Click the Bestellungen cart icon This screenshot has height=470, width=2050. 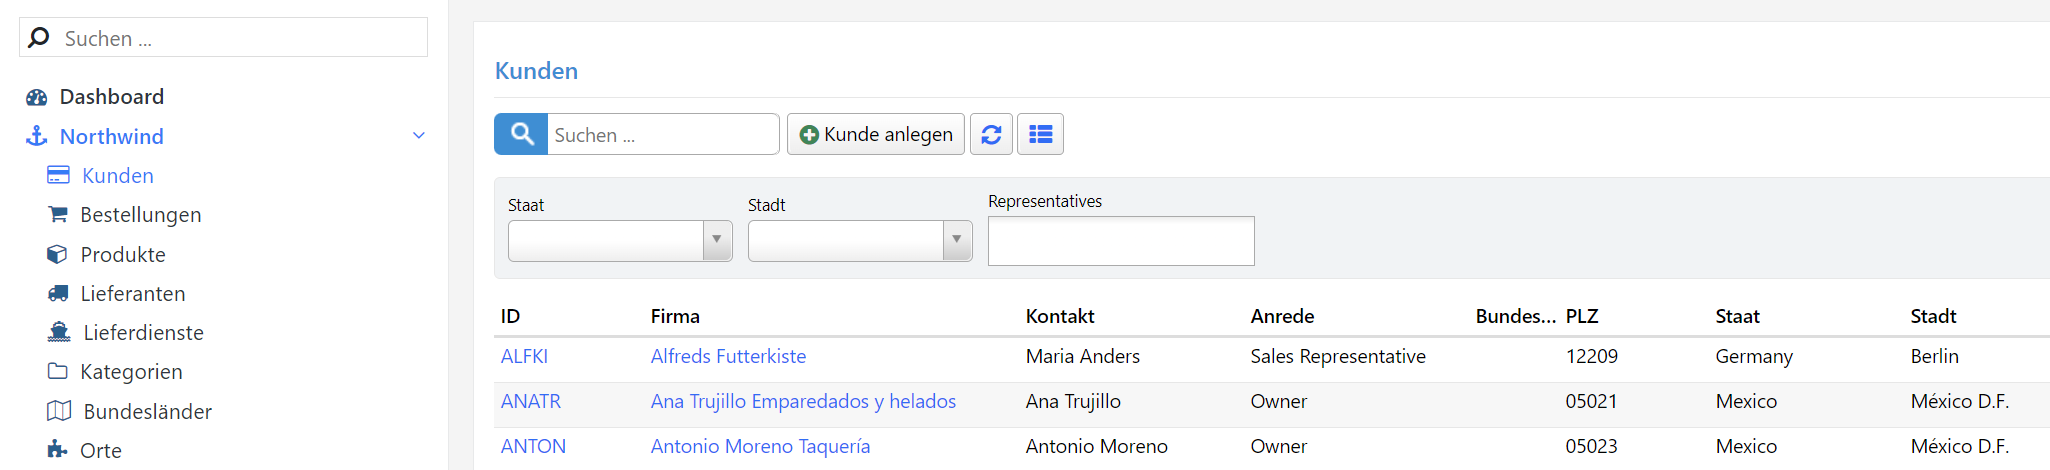(58, 214)
